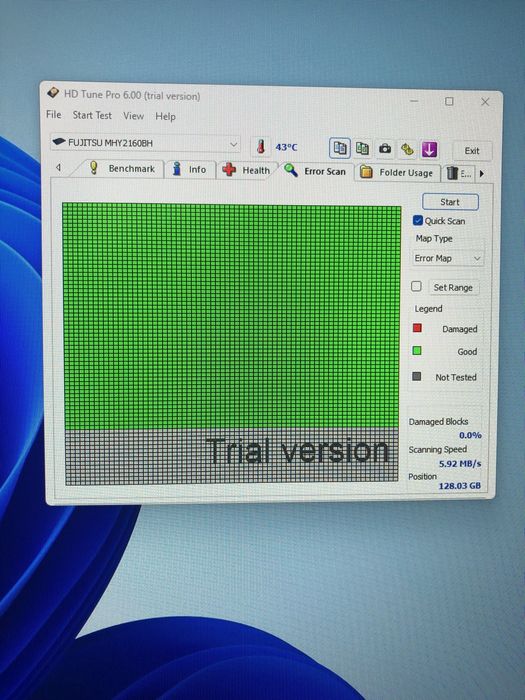Open the Health tab
This screenshot has height=700, width=525.
click(246, 170)
